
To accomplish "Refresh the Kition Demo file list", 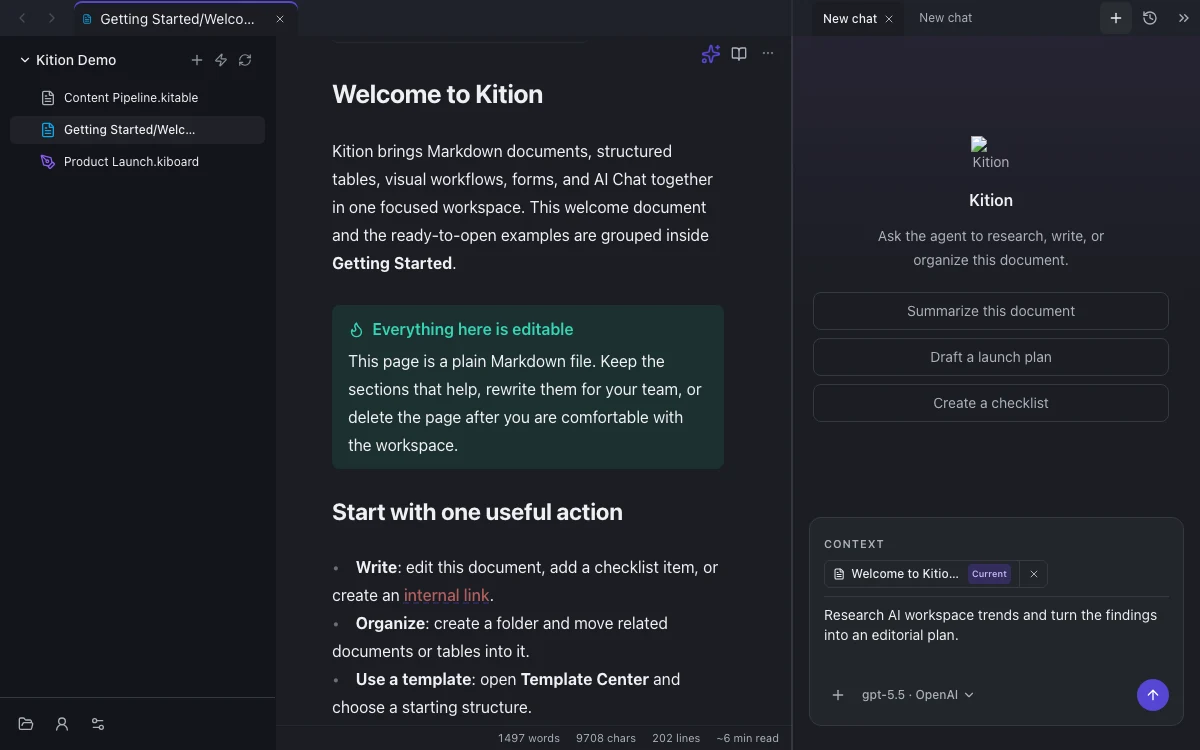I will (x=245, y=60).
